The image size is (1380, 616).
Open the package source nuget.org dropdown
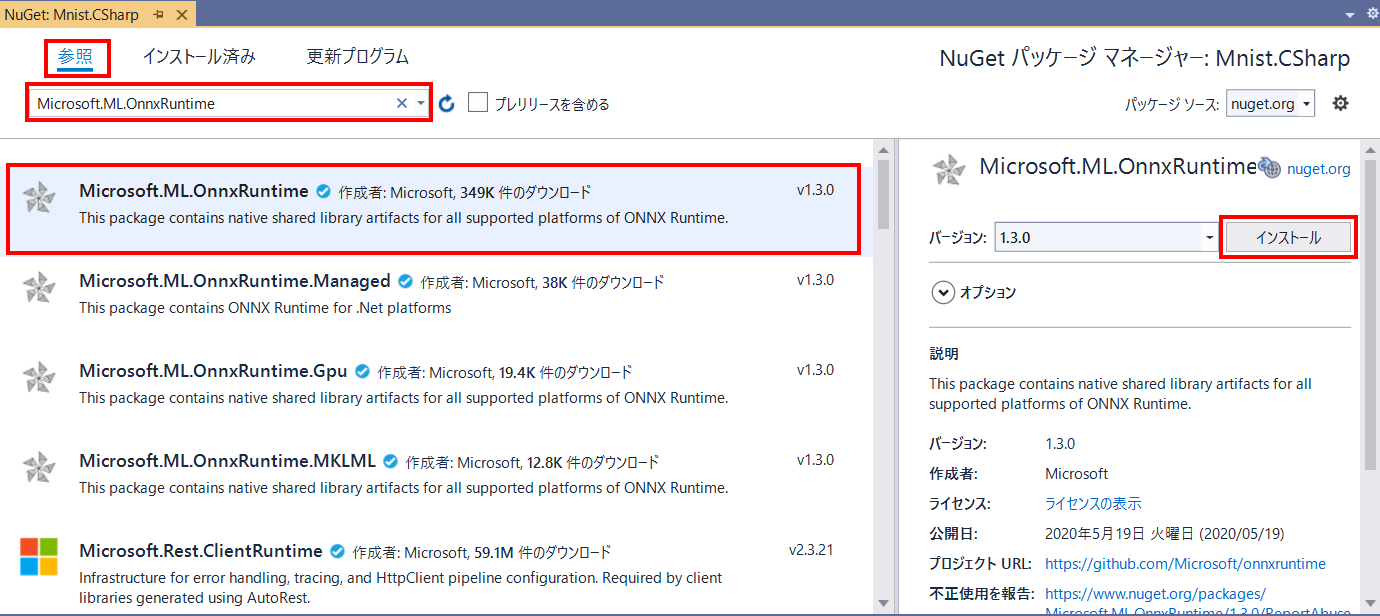(1270, 103)
